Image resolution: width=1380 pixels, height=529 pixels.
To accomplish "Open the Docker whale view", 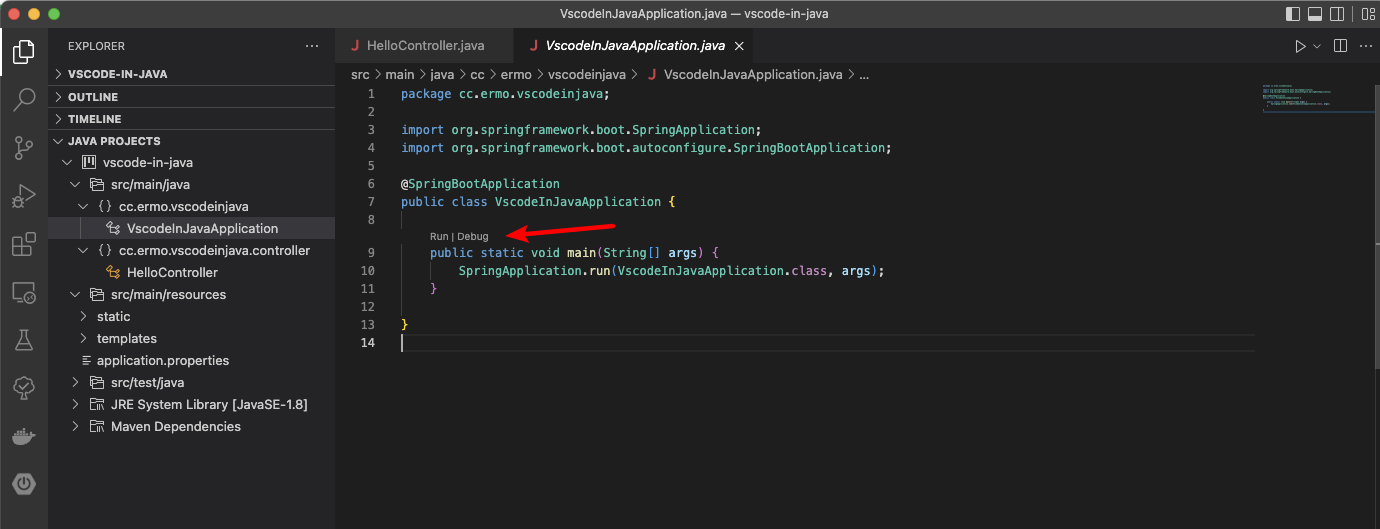I will 24,436.
